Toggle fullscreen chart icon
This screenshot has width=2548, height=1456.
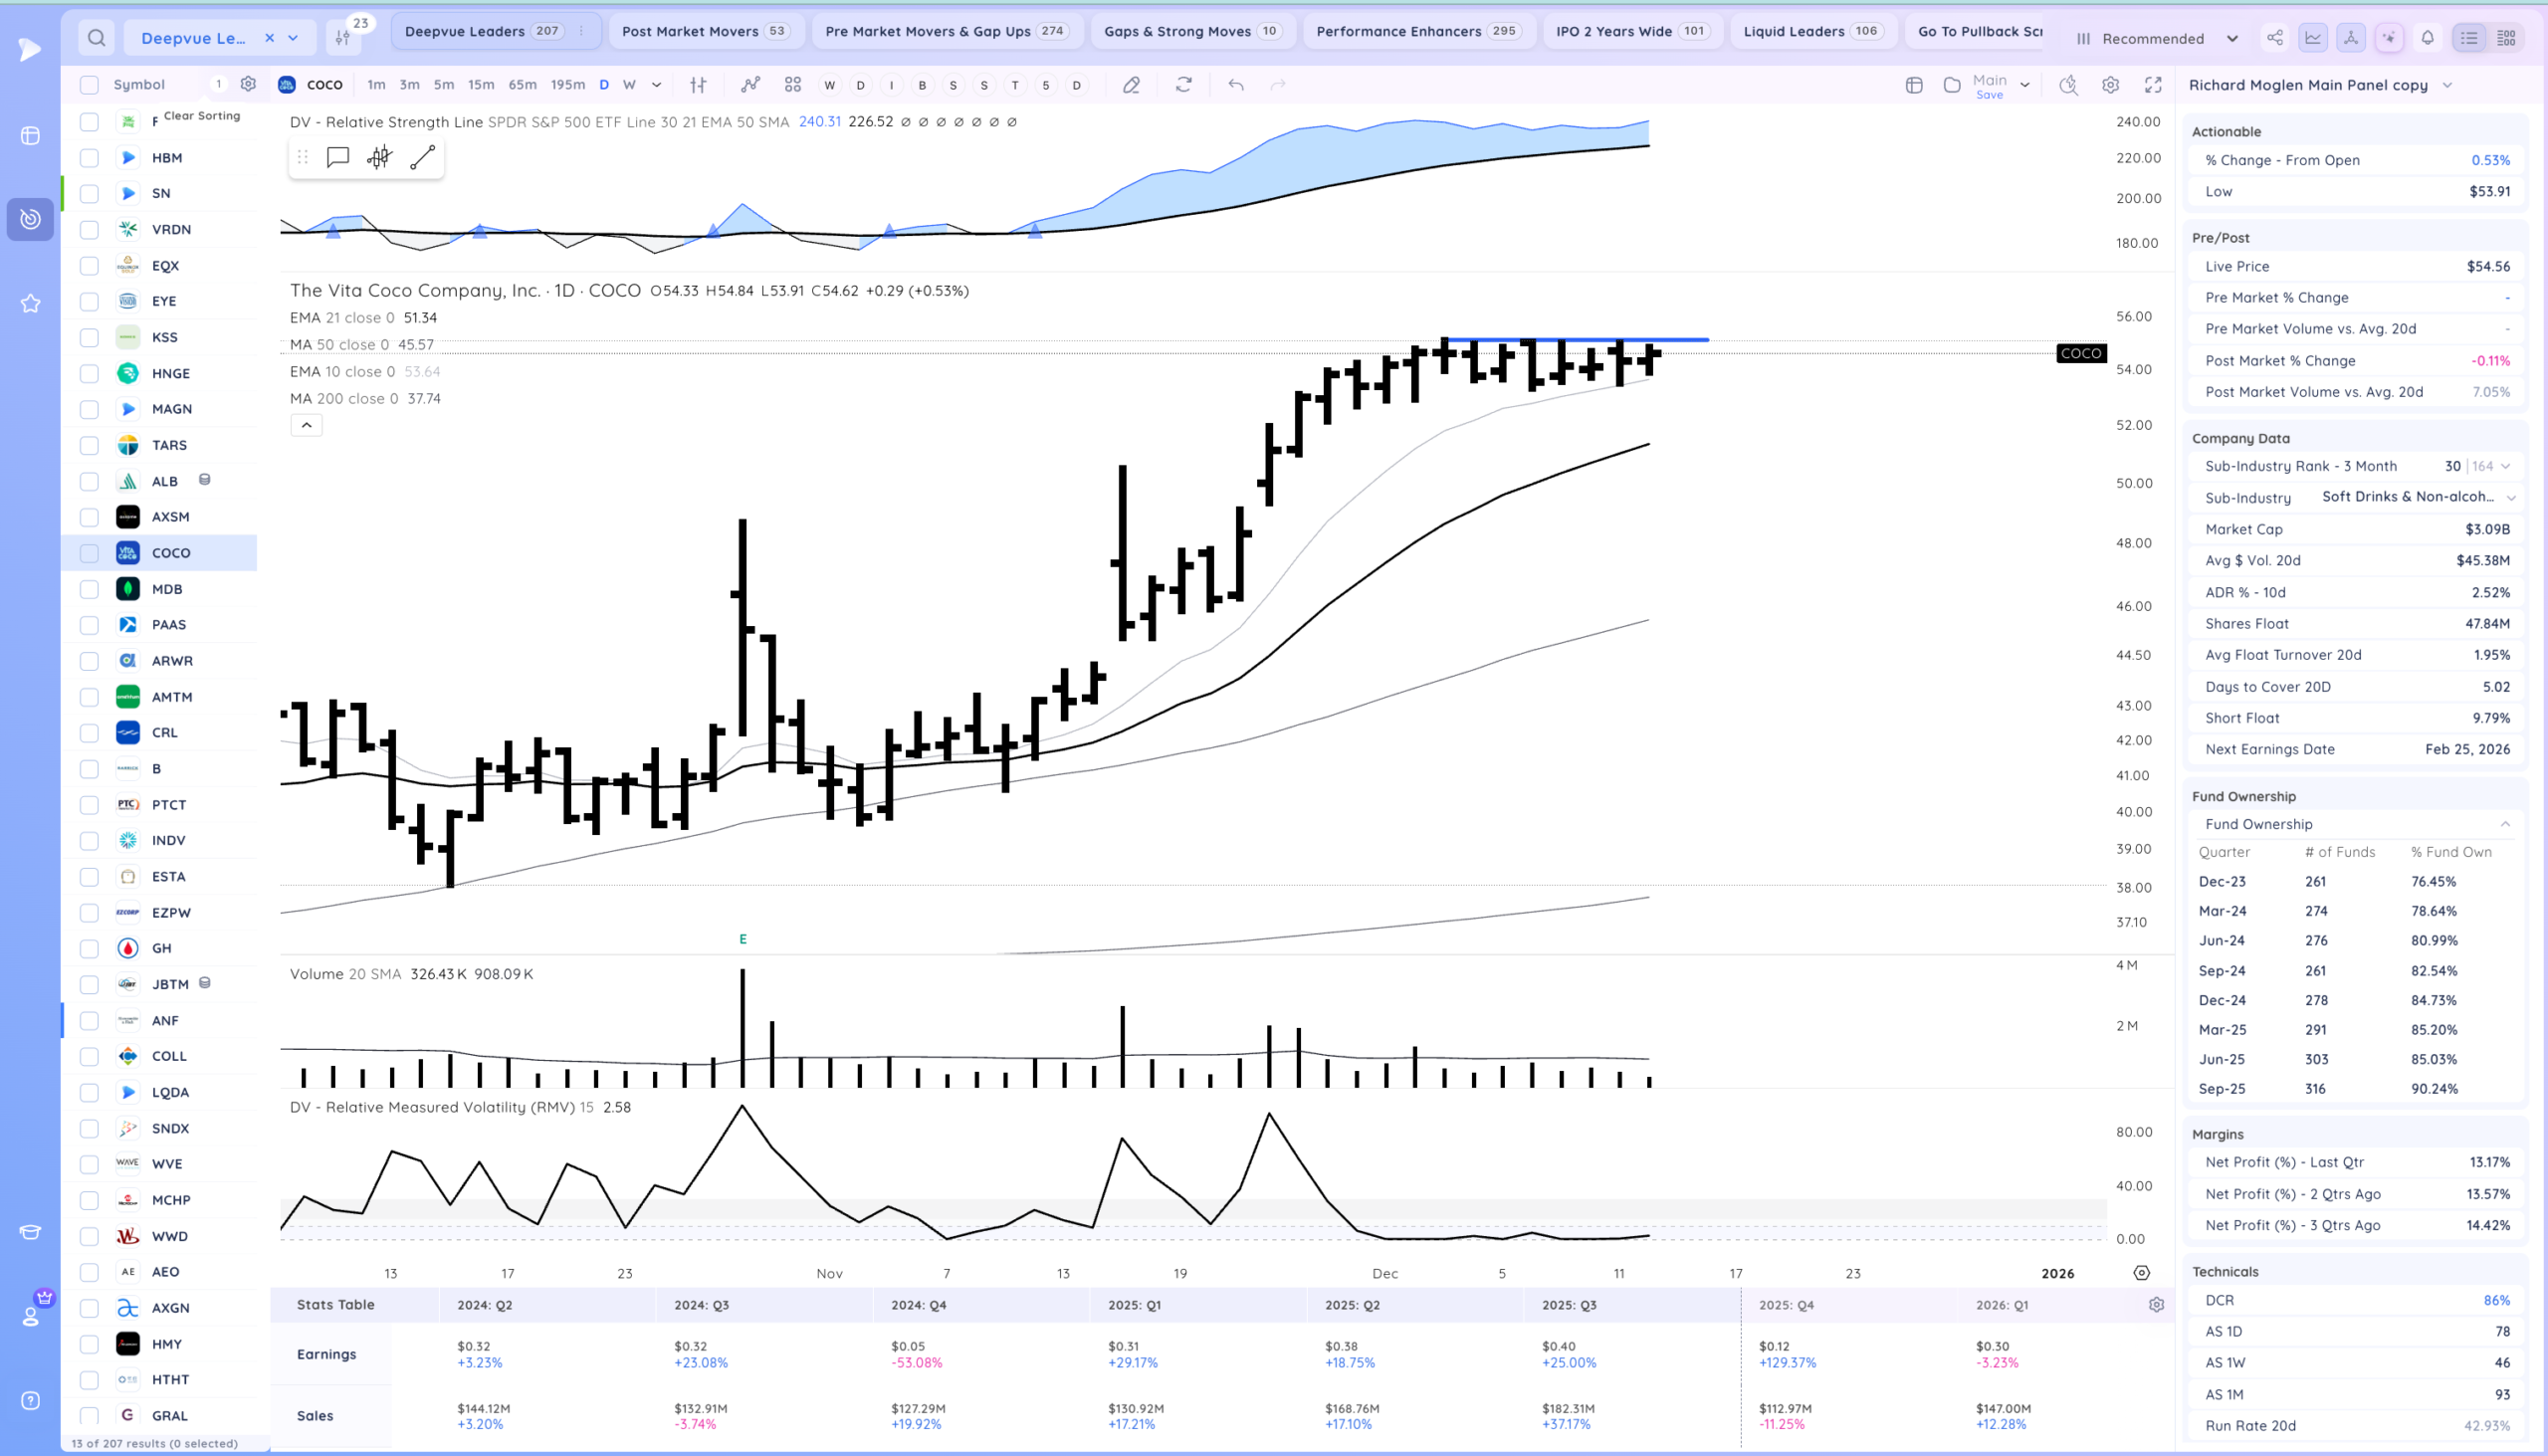coord(2153,85)
